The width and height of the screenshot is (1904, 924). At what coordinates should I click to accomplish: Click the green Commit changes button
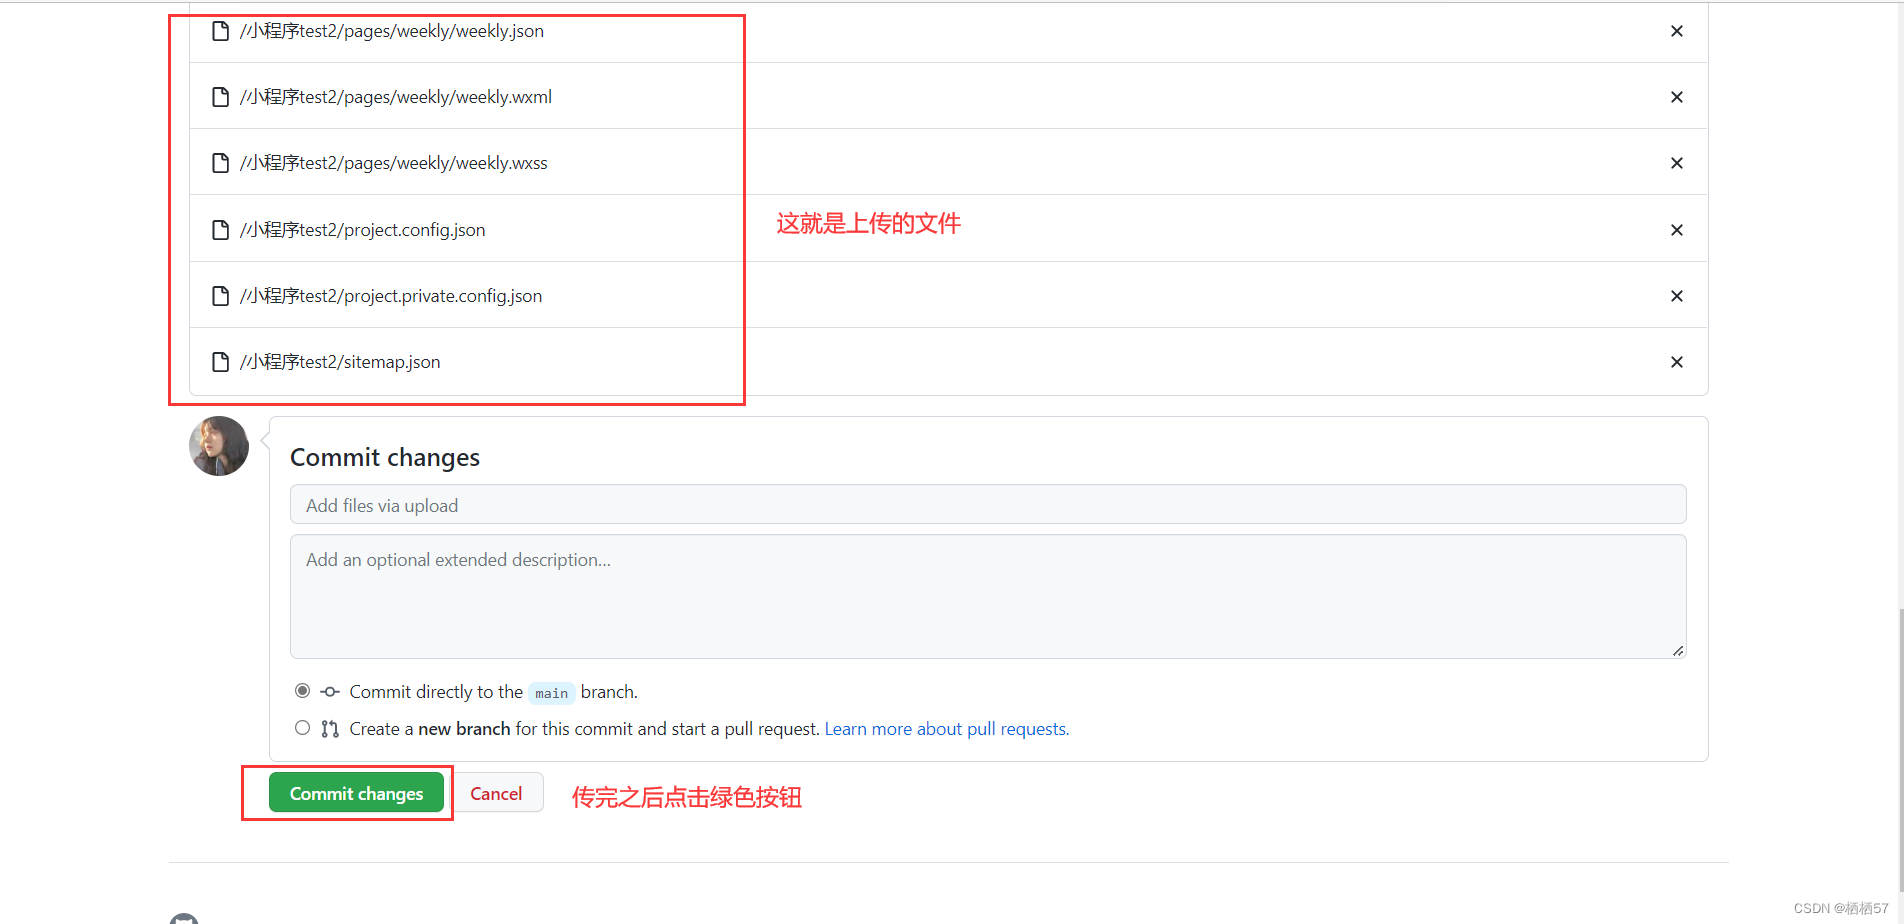(356, 793)
